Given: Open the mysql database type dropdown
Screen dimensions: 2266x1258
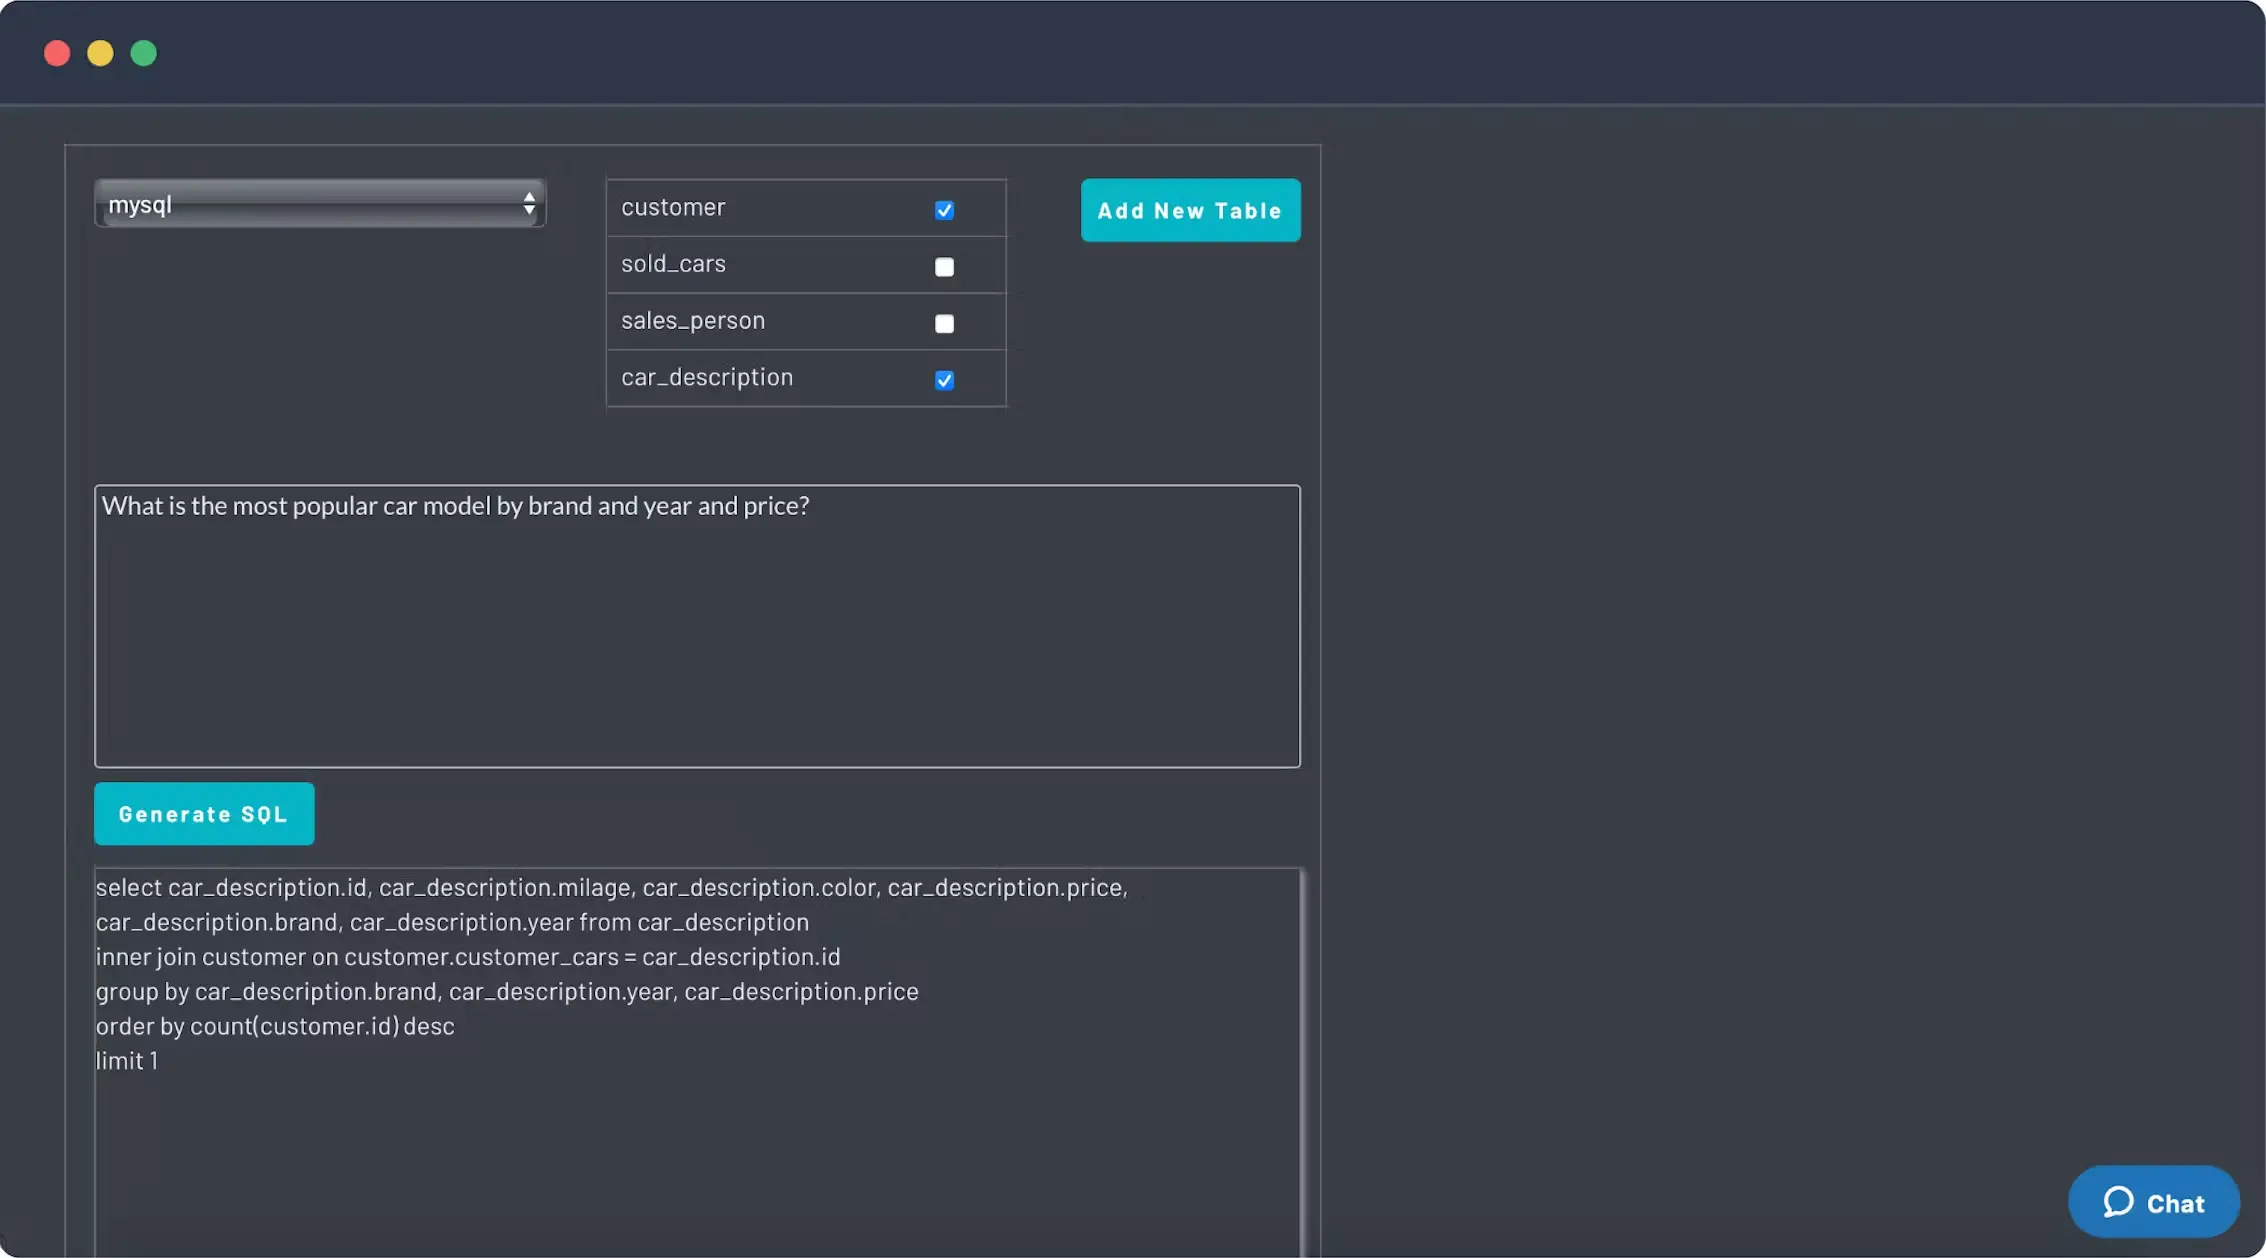Looking at the screenshot, I should click(x=318, y=204).
